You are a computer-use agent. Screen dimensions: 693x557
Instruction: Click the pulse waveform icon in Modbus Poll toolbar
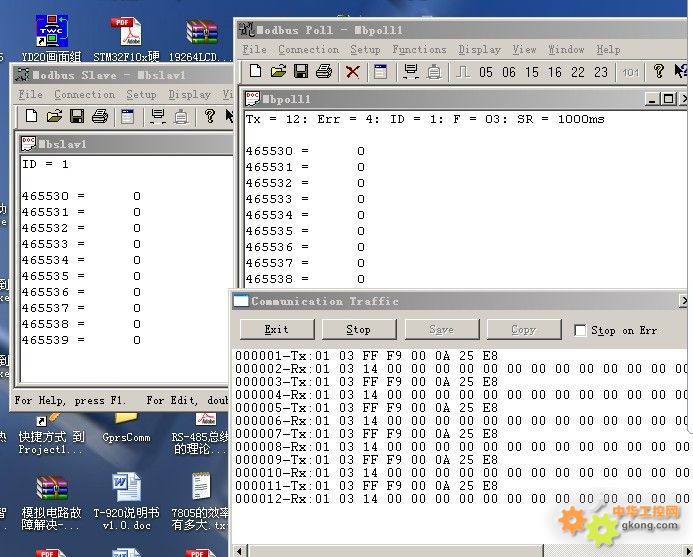point(463,72)
